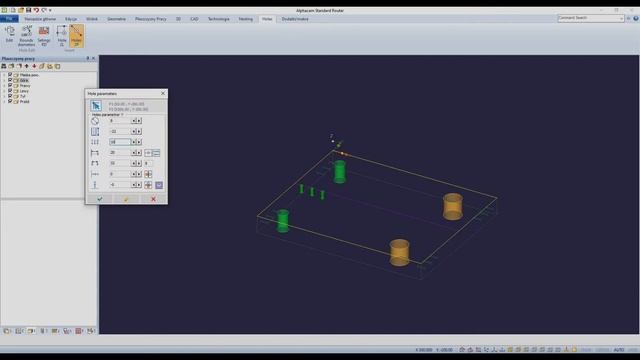This screenshot has height=360, width=640.
Task: Decrease hole depth with the left stepper arrow
Action: pos(133,131)
